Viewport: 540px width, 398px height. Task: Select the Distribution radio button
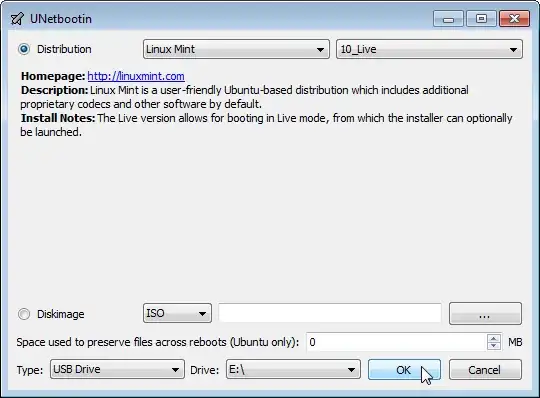[24, 49]
